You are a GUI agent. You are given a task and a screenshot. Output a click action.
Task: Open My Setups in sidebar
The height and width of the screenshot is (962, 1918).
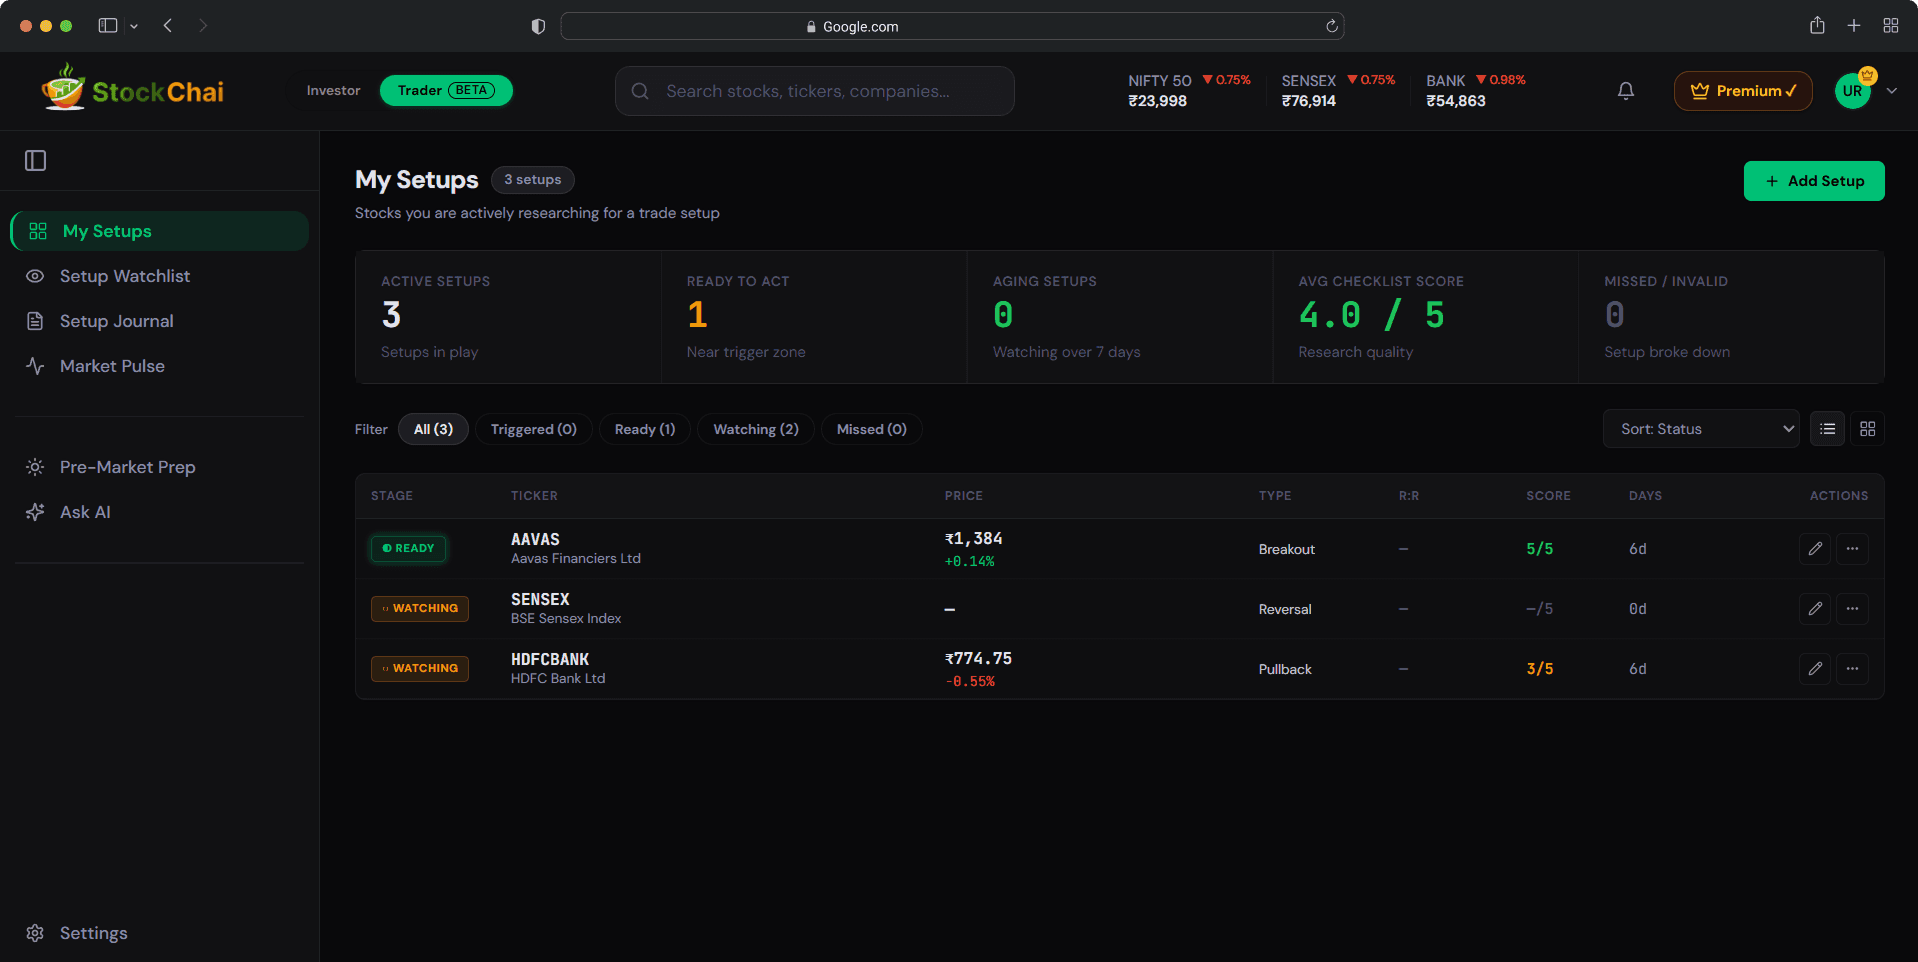click(160, 231)
